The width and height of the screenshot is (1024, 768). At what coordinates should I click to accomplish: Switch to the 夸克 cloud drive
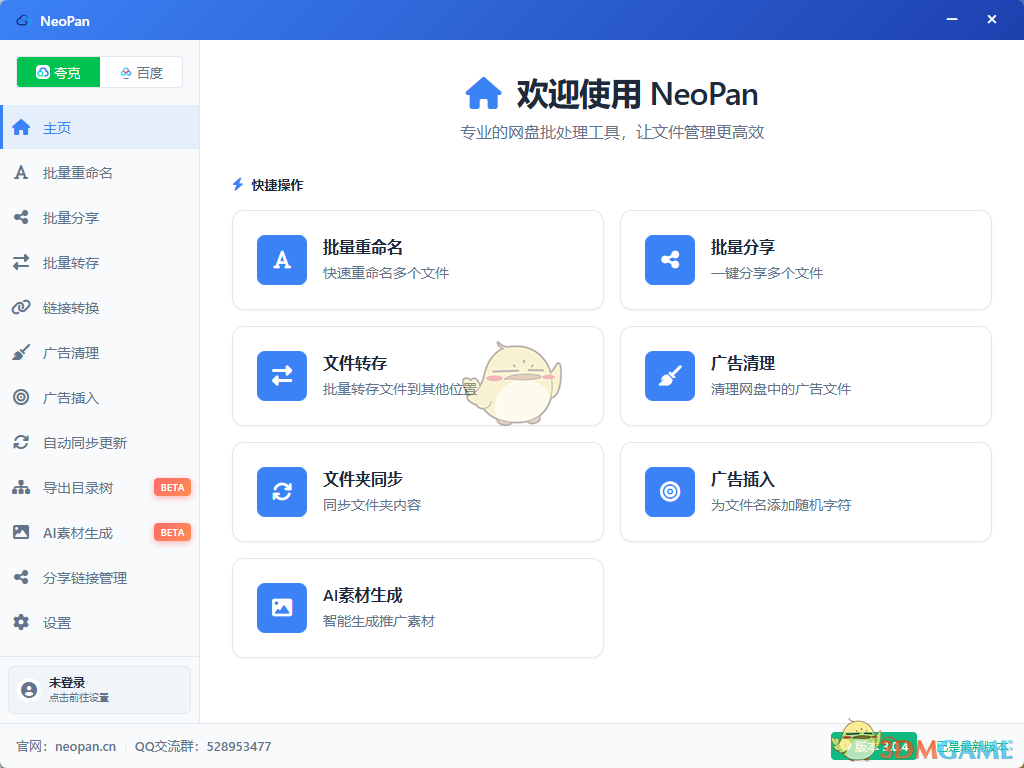(59, 72)
